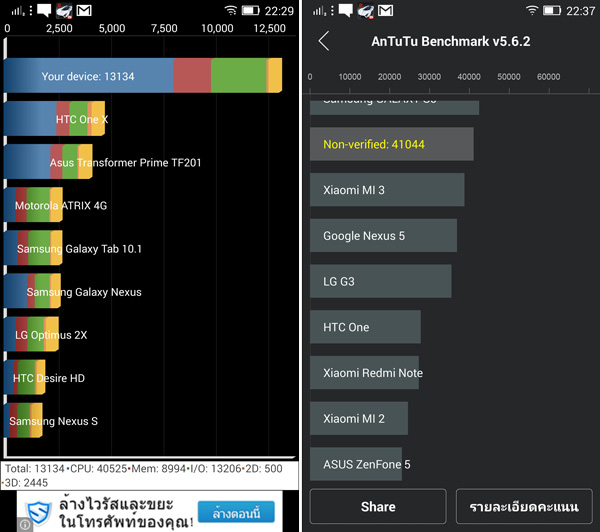
Task: Tap the HTC One X bar
Action: coord(54,119)
